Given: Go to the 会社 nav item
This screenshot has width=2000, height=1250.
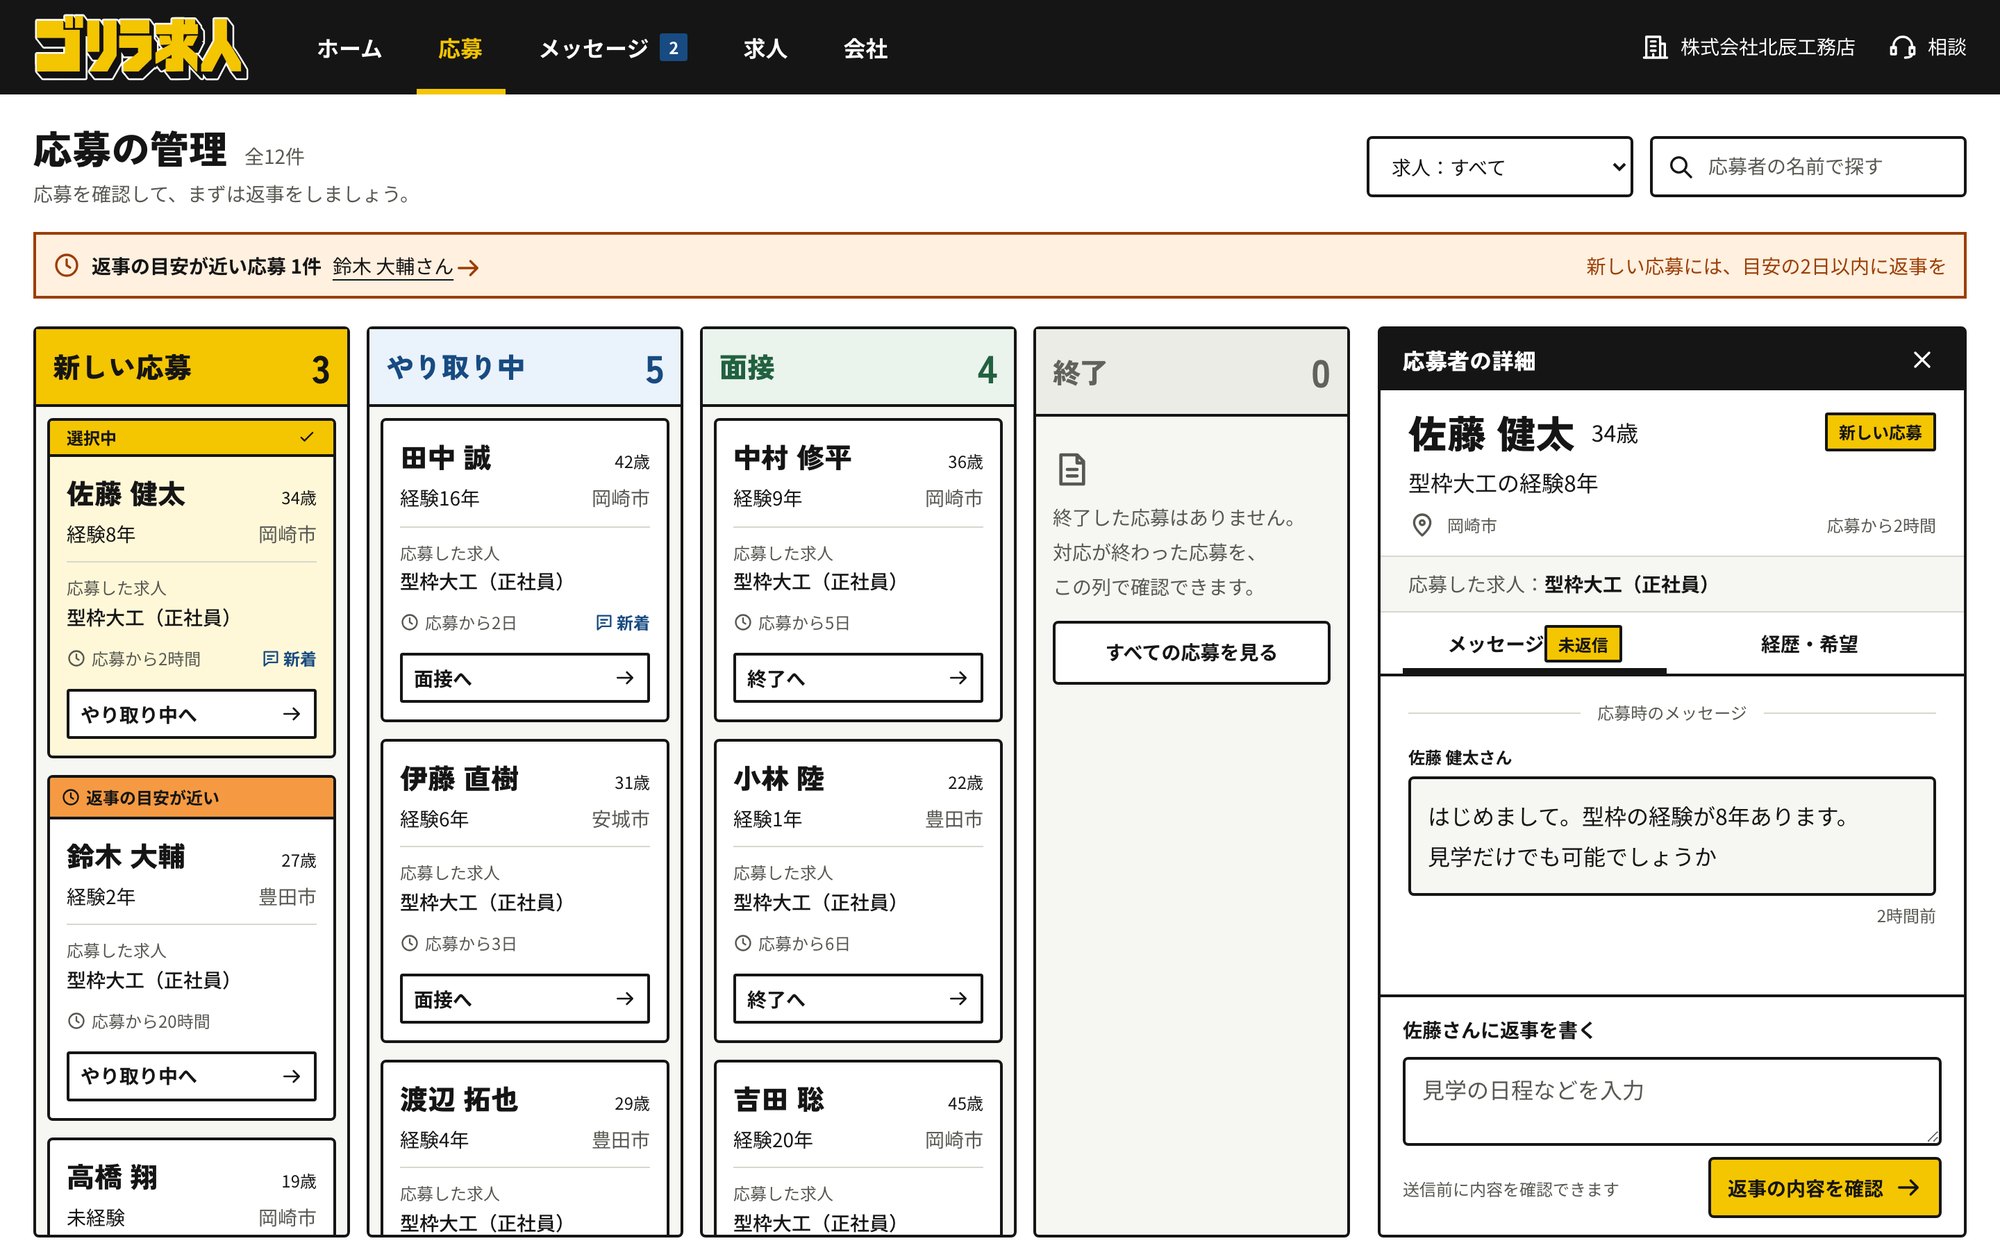Looking at the screenshot, I should (x=865, y=48).
